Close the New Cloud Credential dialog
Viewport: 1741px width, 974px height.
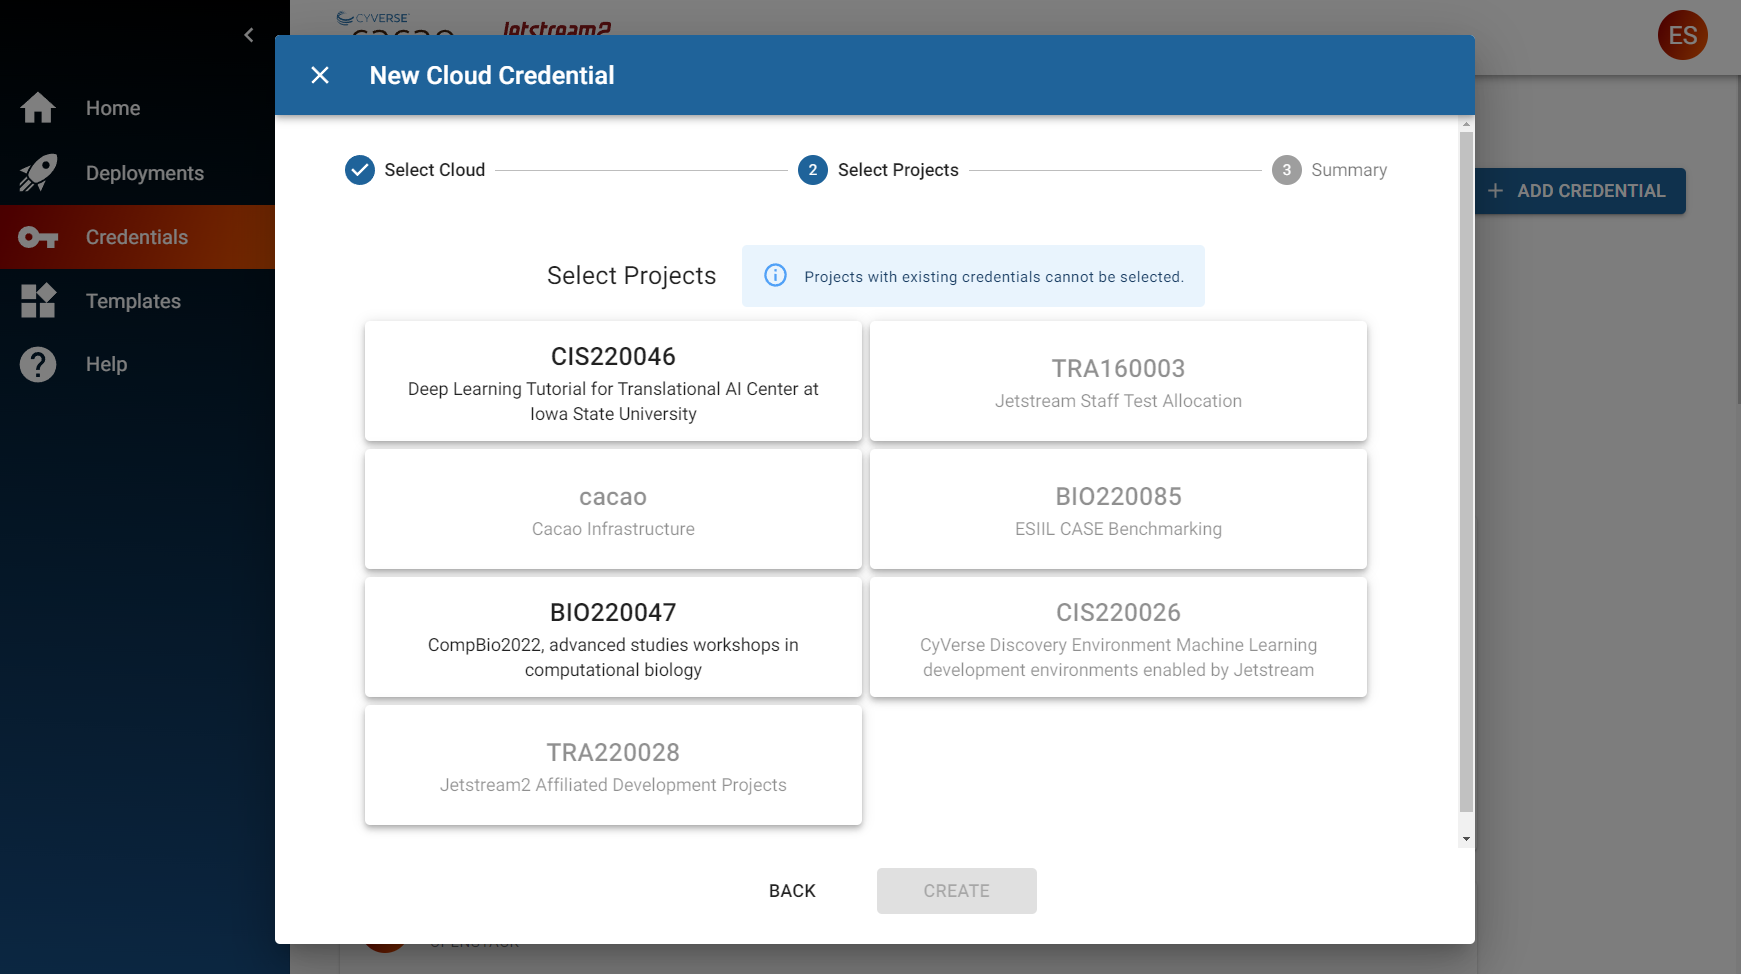tap(320, 75)
